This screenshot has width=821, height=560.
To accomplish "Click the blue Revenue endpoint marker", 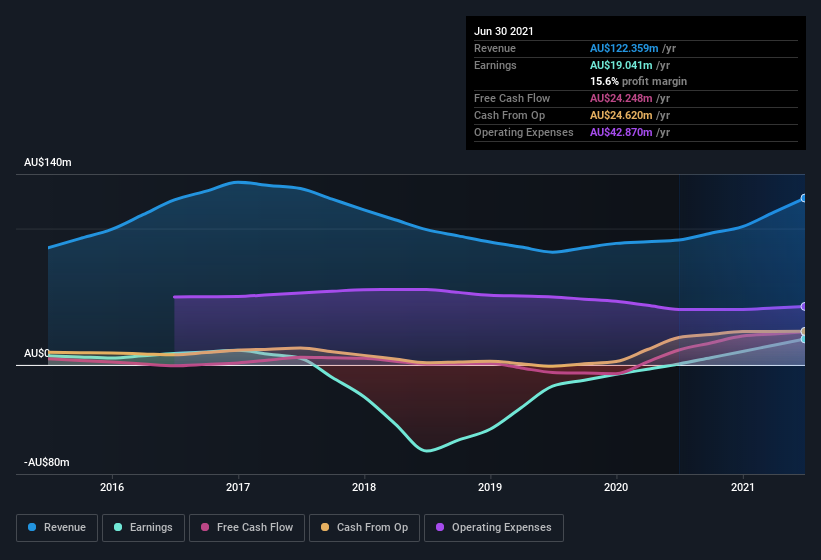I will tap(804, 198).
